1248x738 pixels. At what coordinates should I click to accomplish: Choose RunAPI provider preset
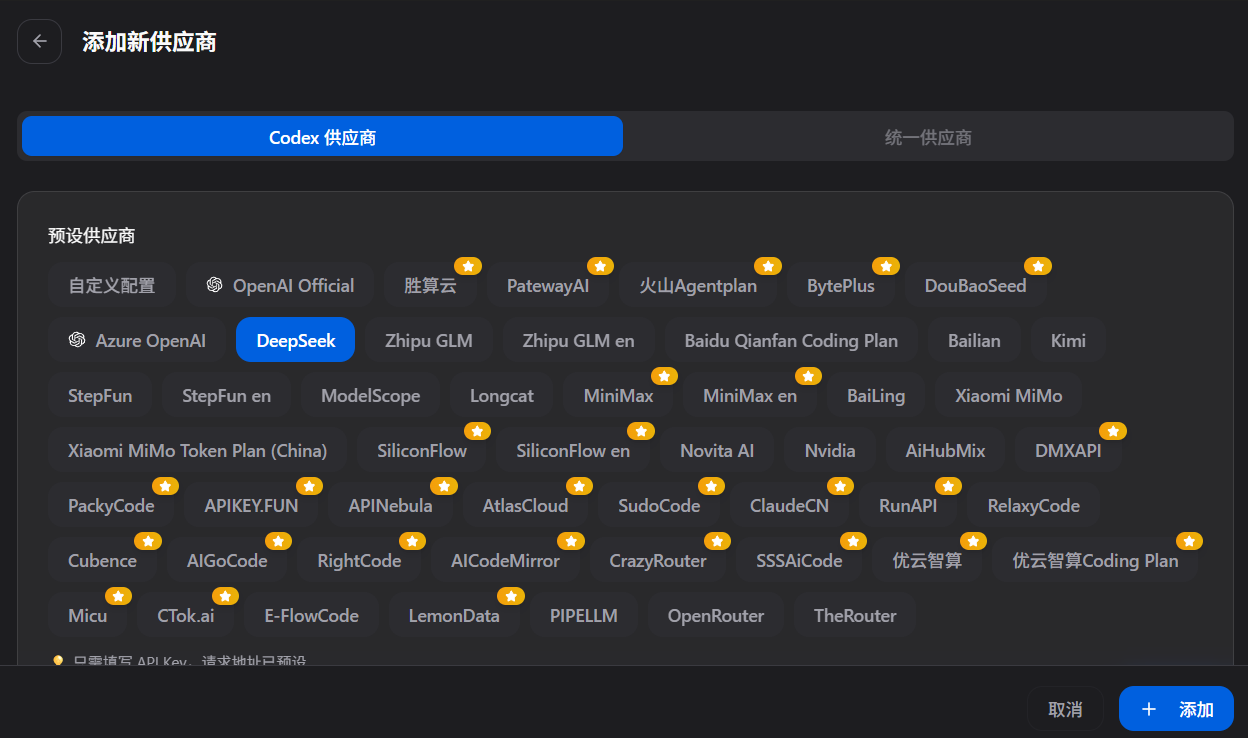(x=908, y=505)
